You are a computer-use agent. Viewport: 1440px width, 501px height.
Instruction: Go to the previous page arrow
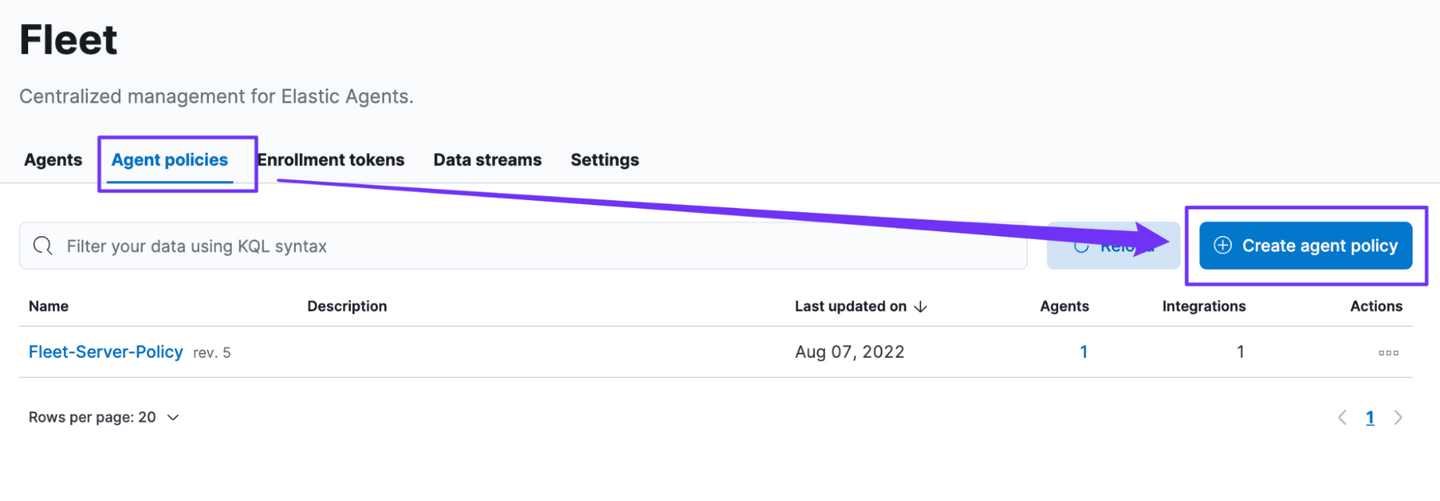tap(1342, 418)
